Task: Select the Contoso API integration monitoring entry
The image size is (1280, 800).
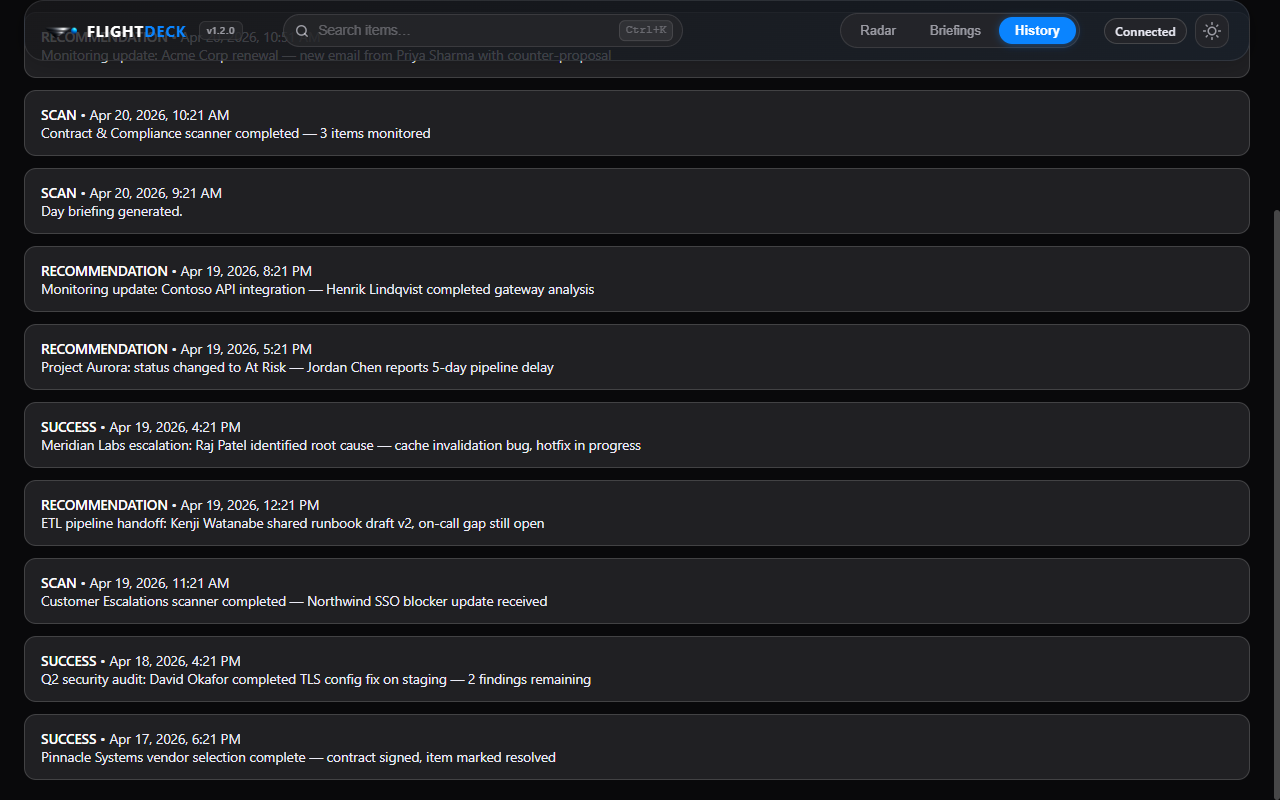Action: click(637, 279)
